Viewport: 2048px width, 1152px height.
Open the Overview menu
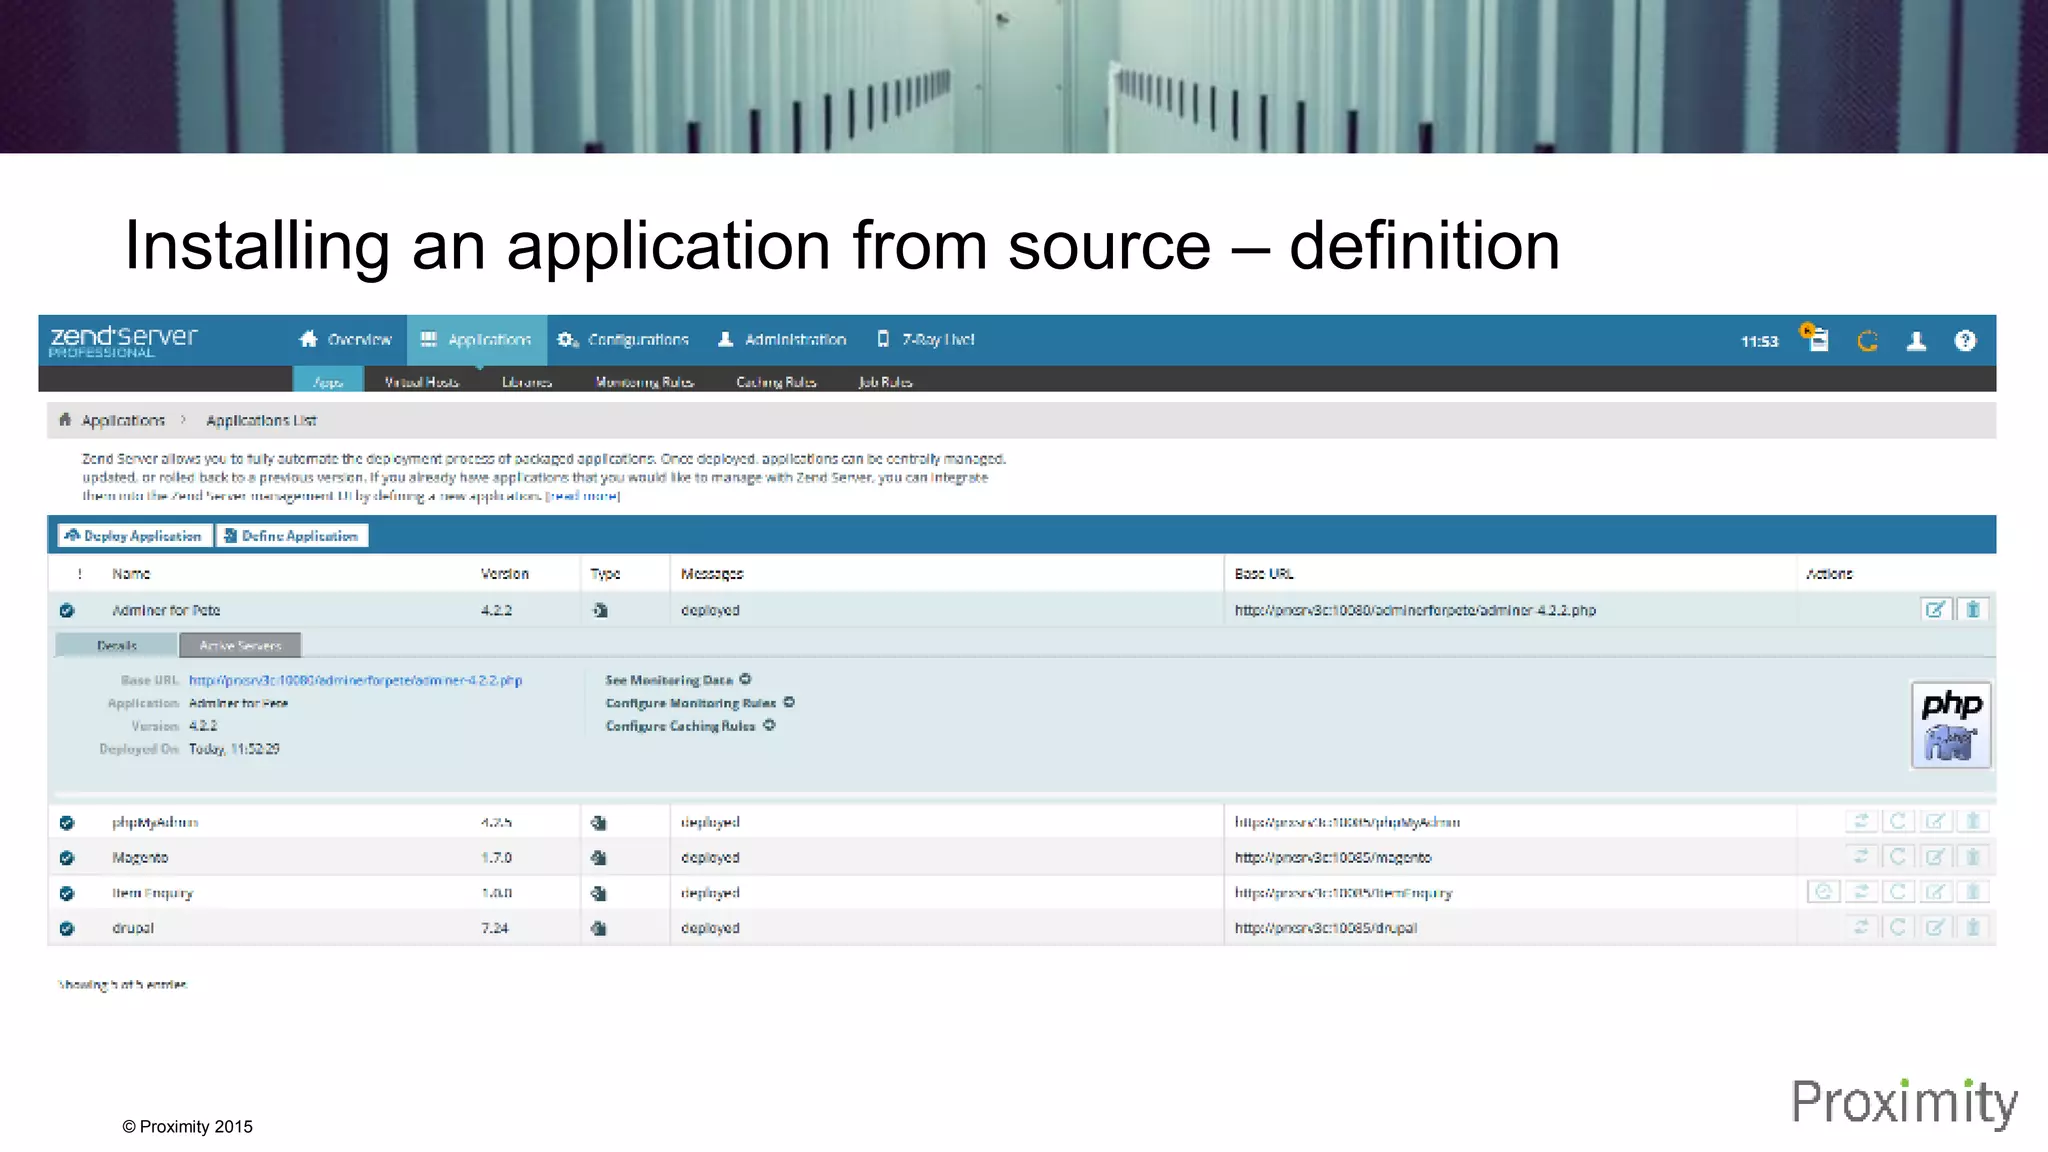345,340
